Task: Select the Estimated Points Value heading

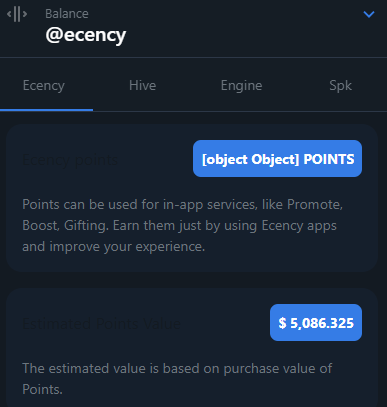Action: pos(102,324)
